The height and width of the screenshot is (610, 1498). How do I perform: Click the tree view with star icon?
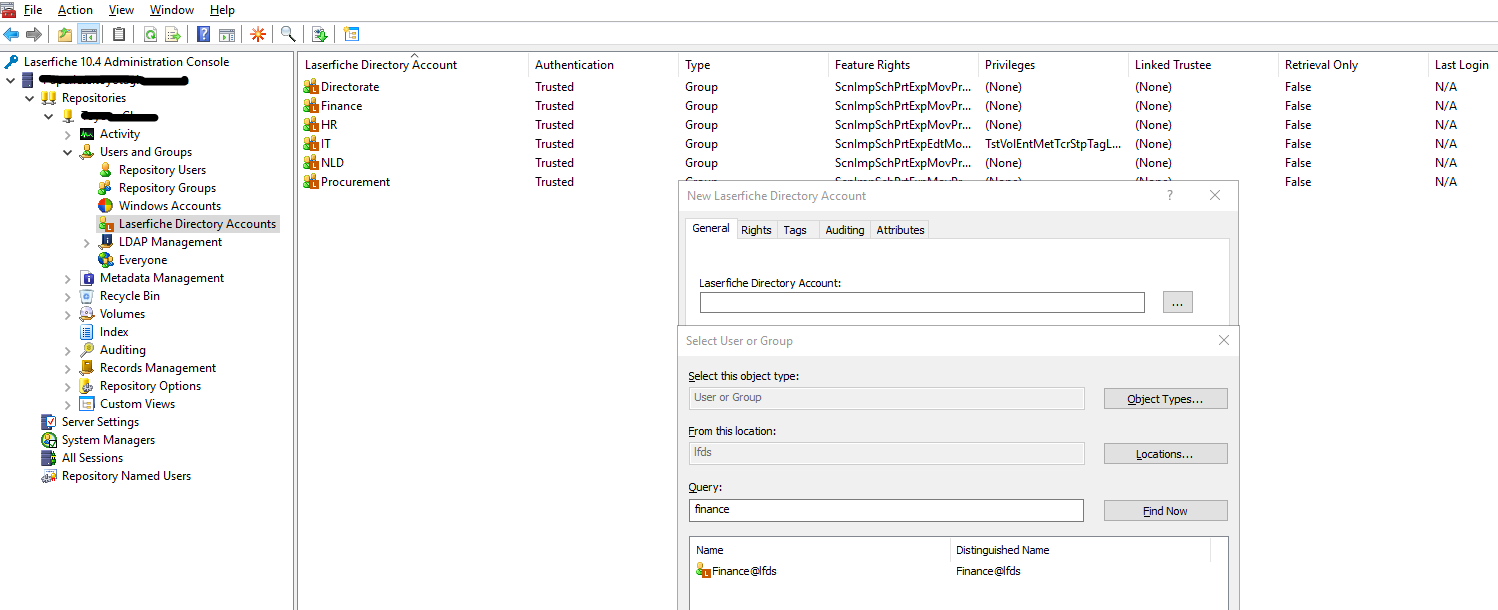(x=351, y=35)
